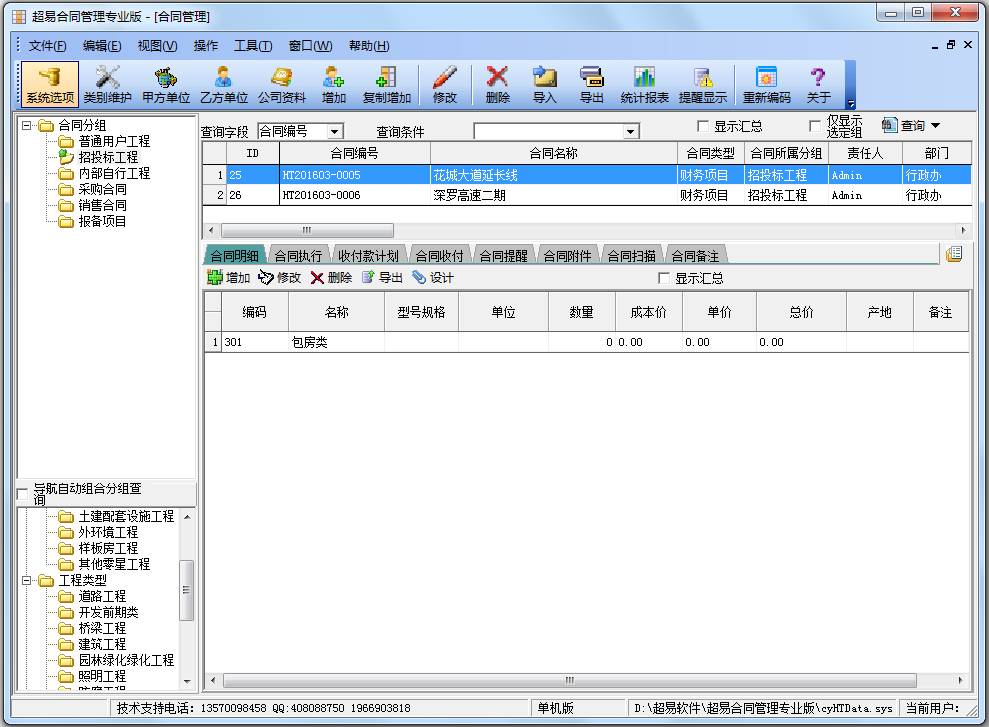Check 显示汇总 in the detail panel

point(664,278)
